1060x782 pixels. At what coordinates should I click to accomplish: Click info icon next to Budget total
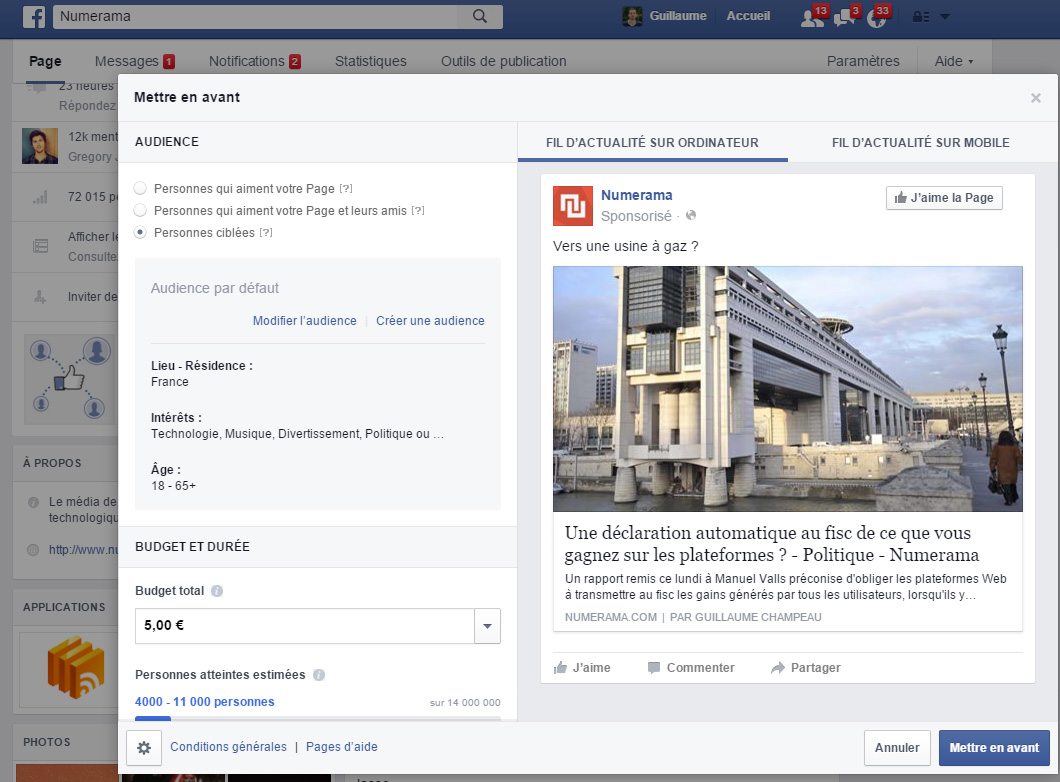pyautogui.click(x=217, y=591)
